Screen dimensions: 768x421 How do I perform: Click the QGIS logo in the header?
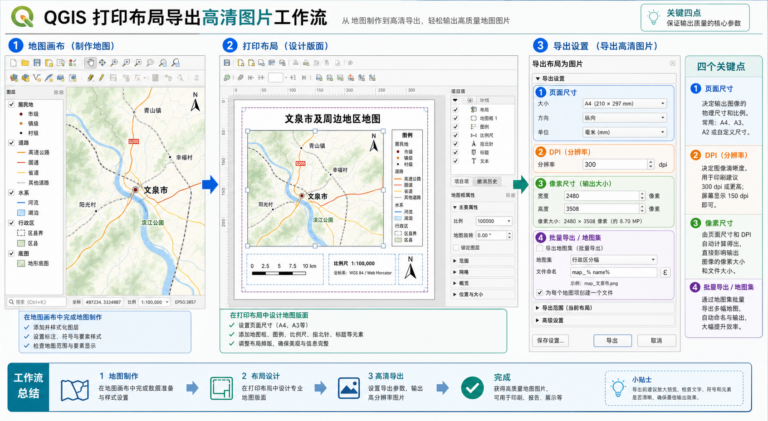click(x=22, y=17)
